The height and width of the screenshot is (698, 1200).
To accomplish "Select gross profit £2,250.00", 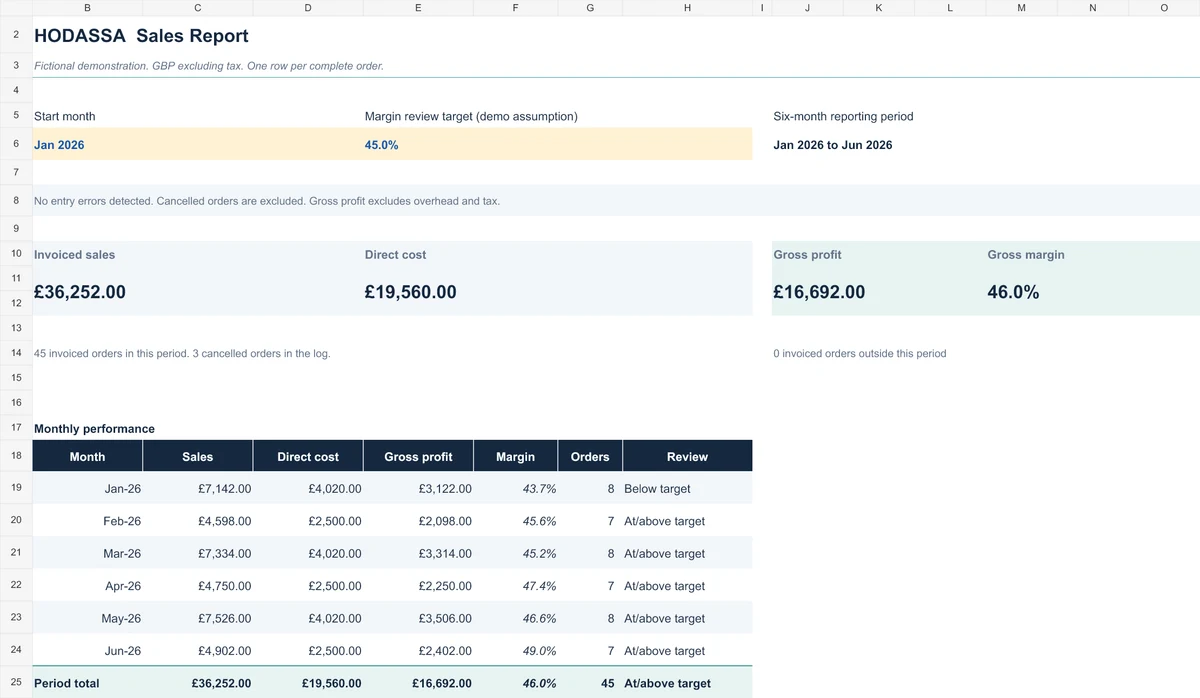I will [418, 586].
